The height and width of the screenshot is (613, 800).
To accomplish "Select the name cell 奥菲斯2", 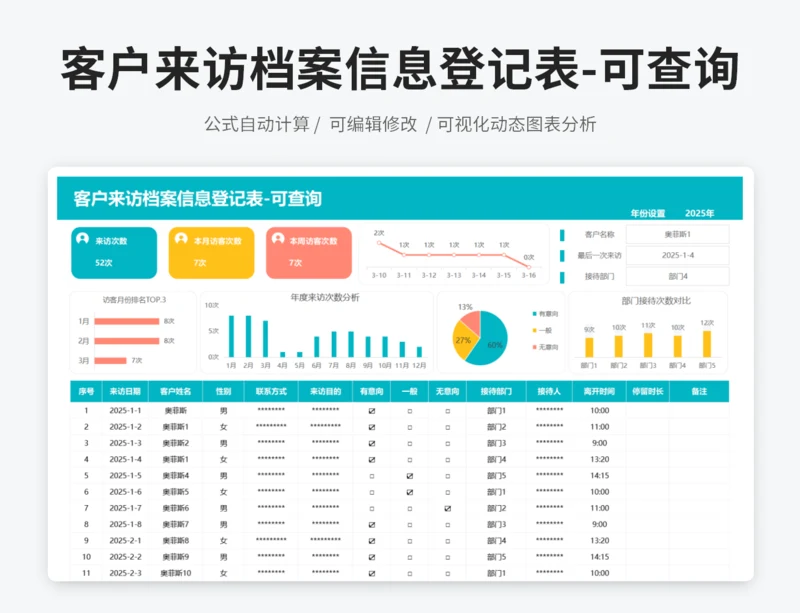I will tap(176, 443).
